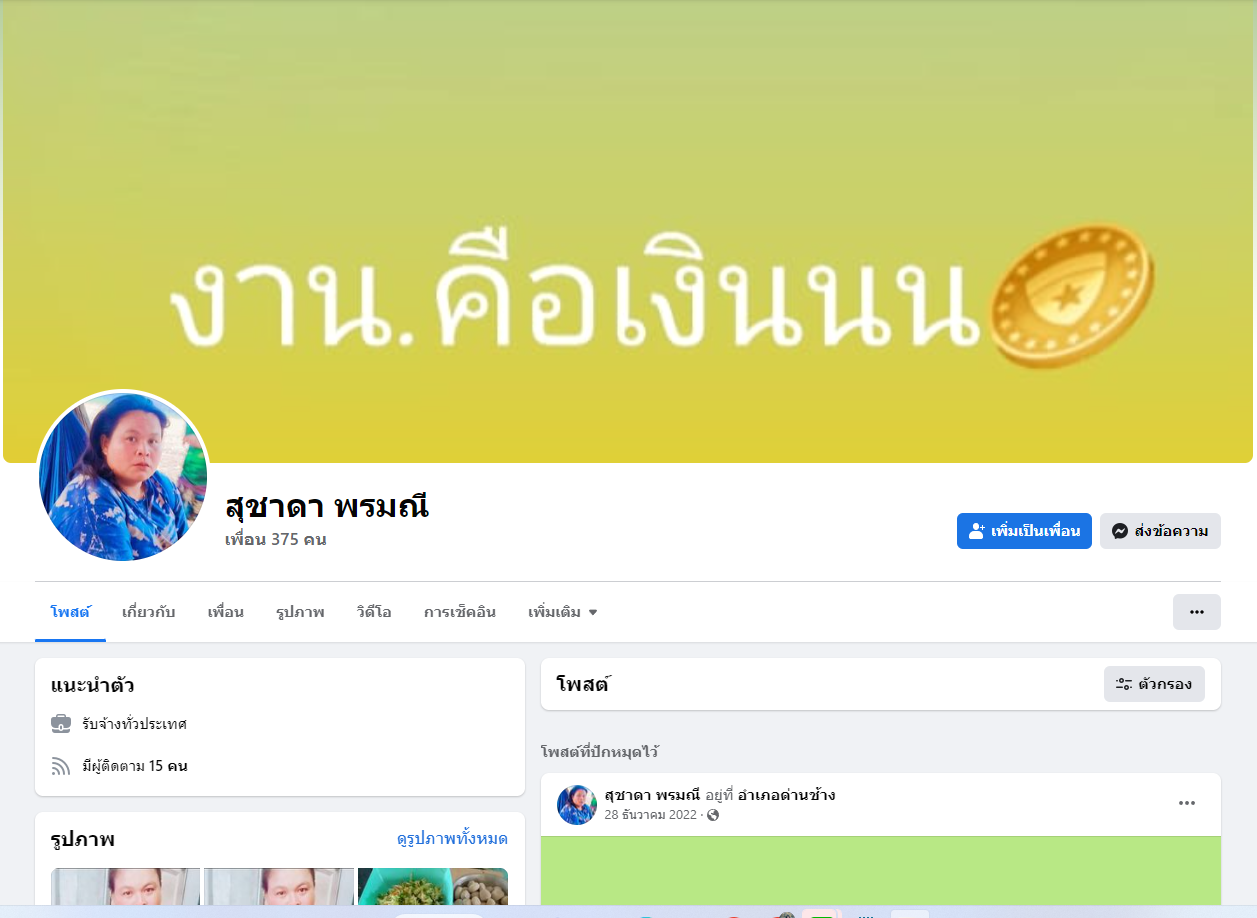
Task: Click the อำเภอด่านช้าง location link
Action: pos(786,795)
